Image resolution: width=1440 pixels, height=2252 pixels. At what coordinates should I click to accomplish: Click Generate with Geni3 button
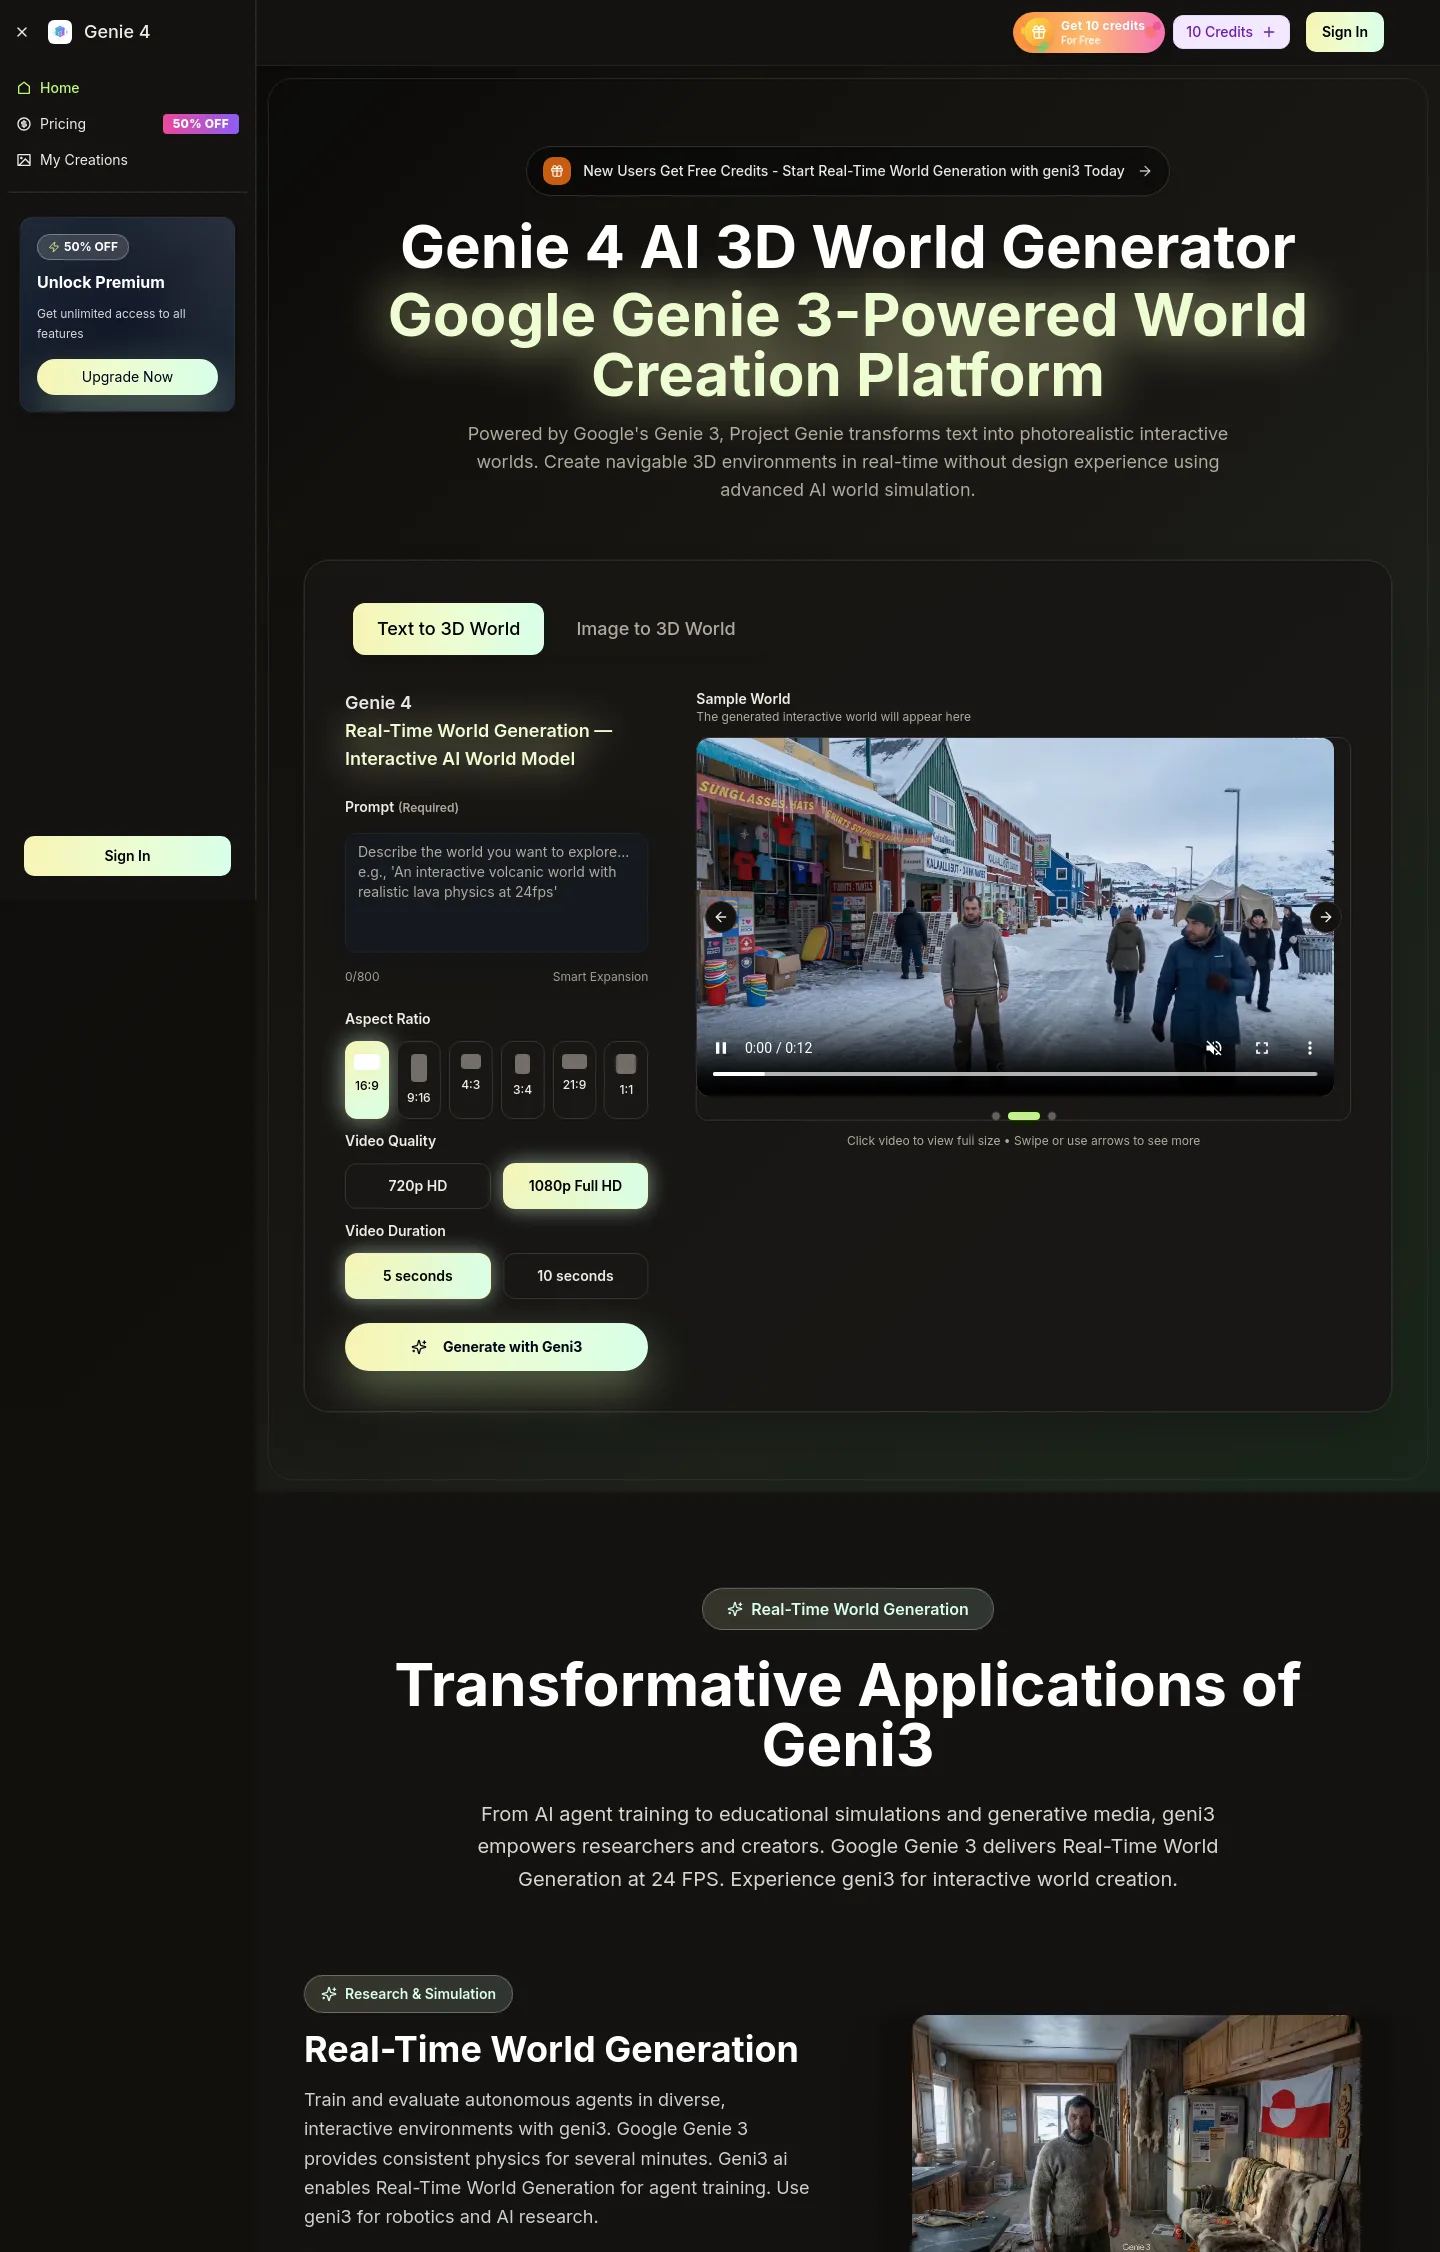click(496, 1347)
